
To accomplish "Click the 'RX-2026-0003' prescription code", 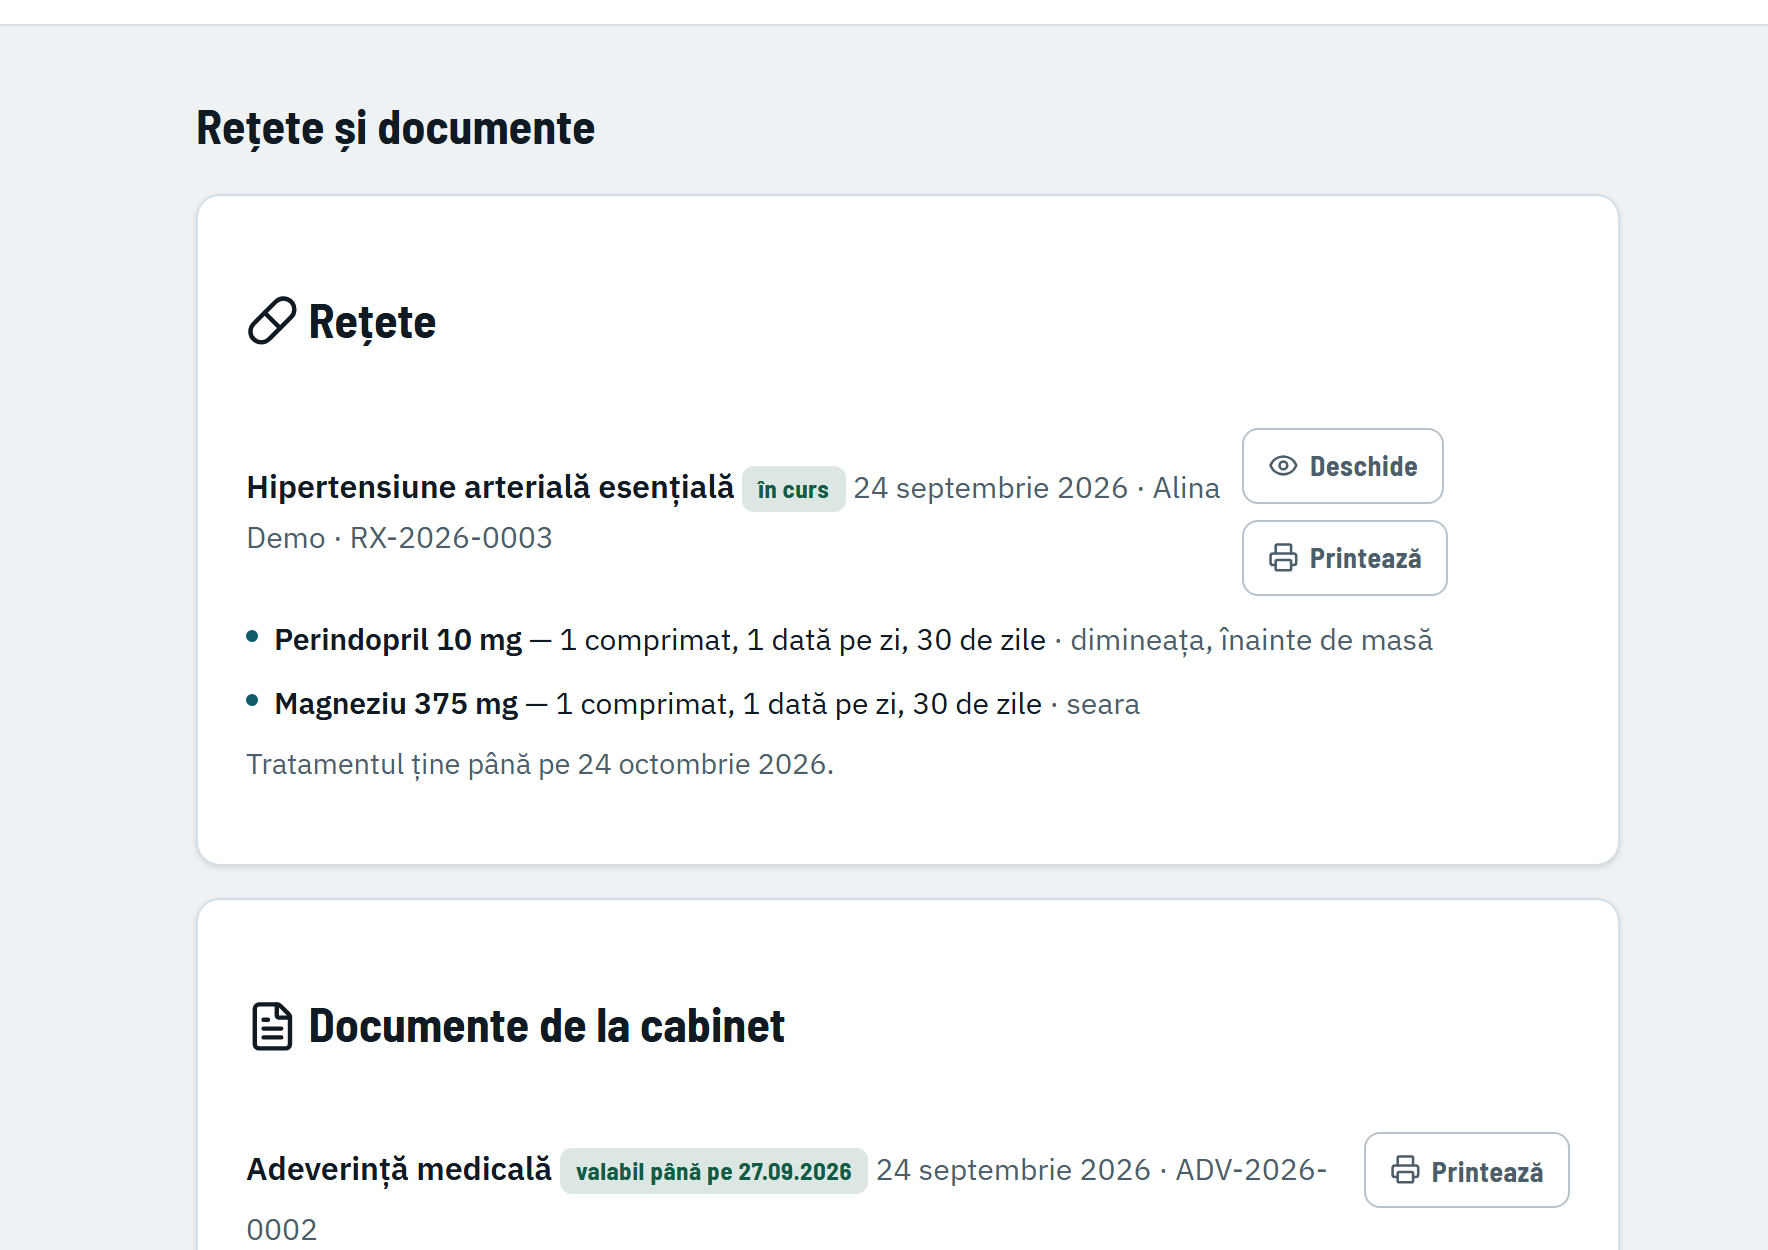I will pyautogui.click(x=451, y=538).
